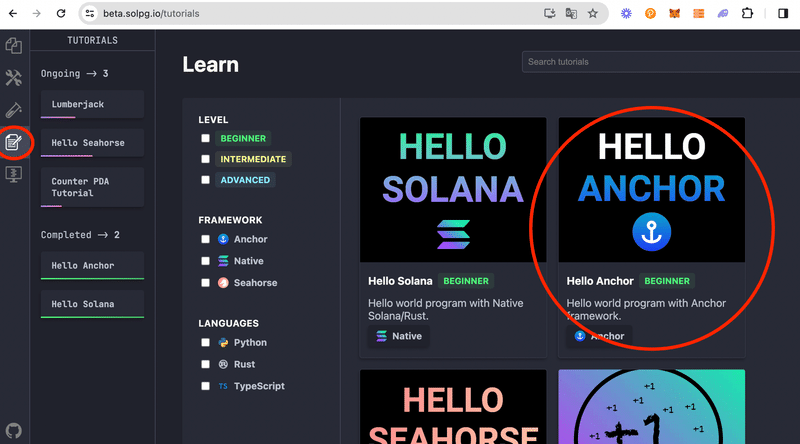Go forward using the browser forward arrow
The width and height of the screenshot is (800, 444).
coord(37,14)
